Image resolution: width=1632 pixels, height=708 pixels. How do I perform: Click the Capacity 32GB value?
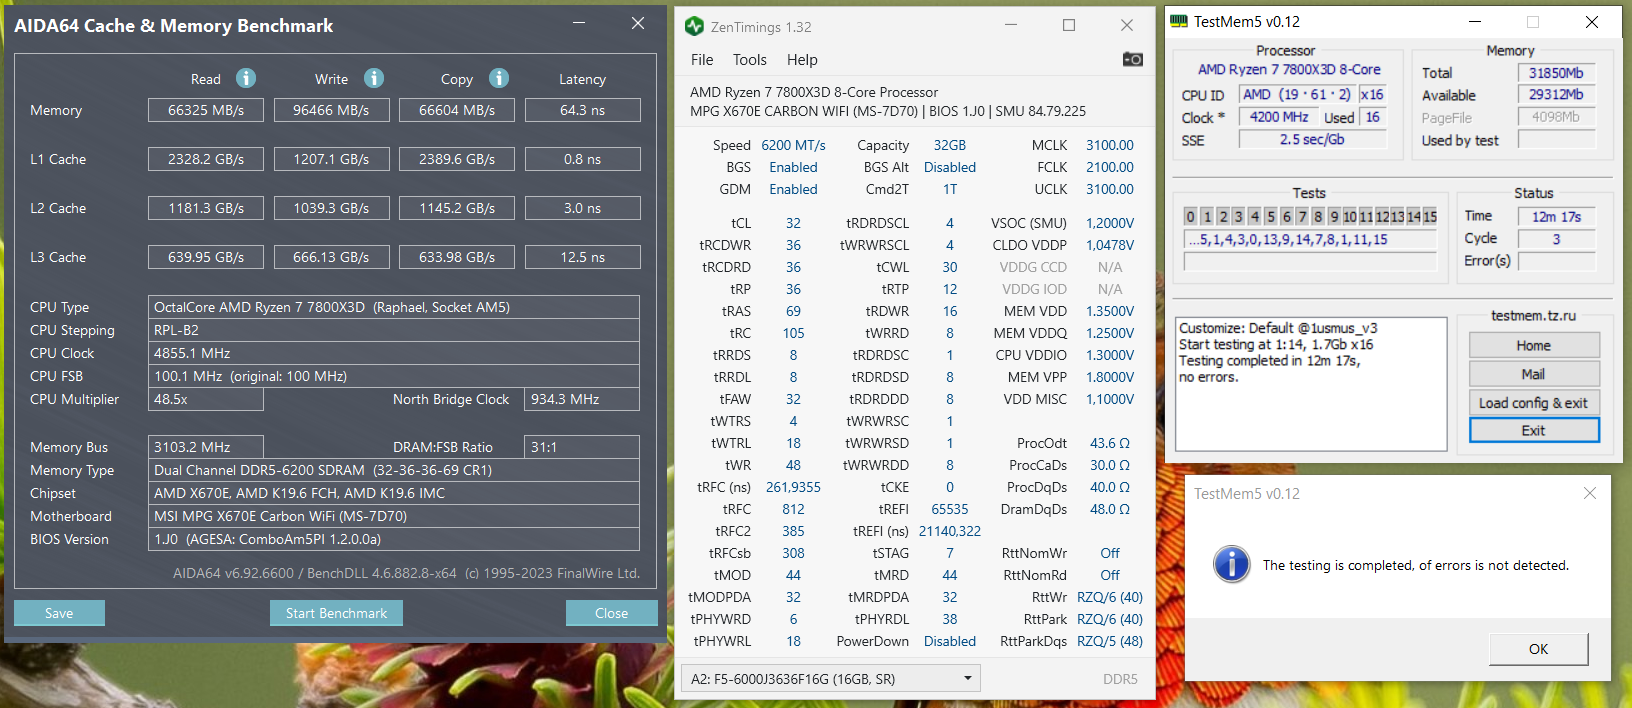pyautogui.click(x=950, y=145)
